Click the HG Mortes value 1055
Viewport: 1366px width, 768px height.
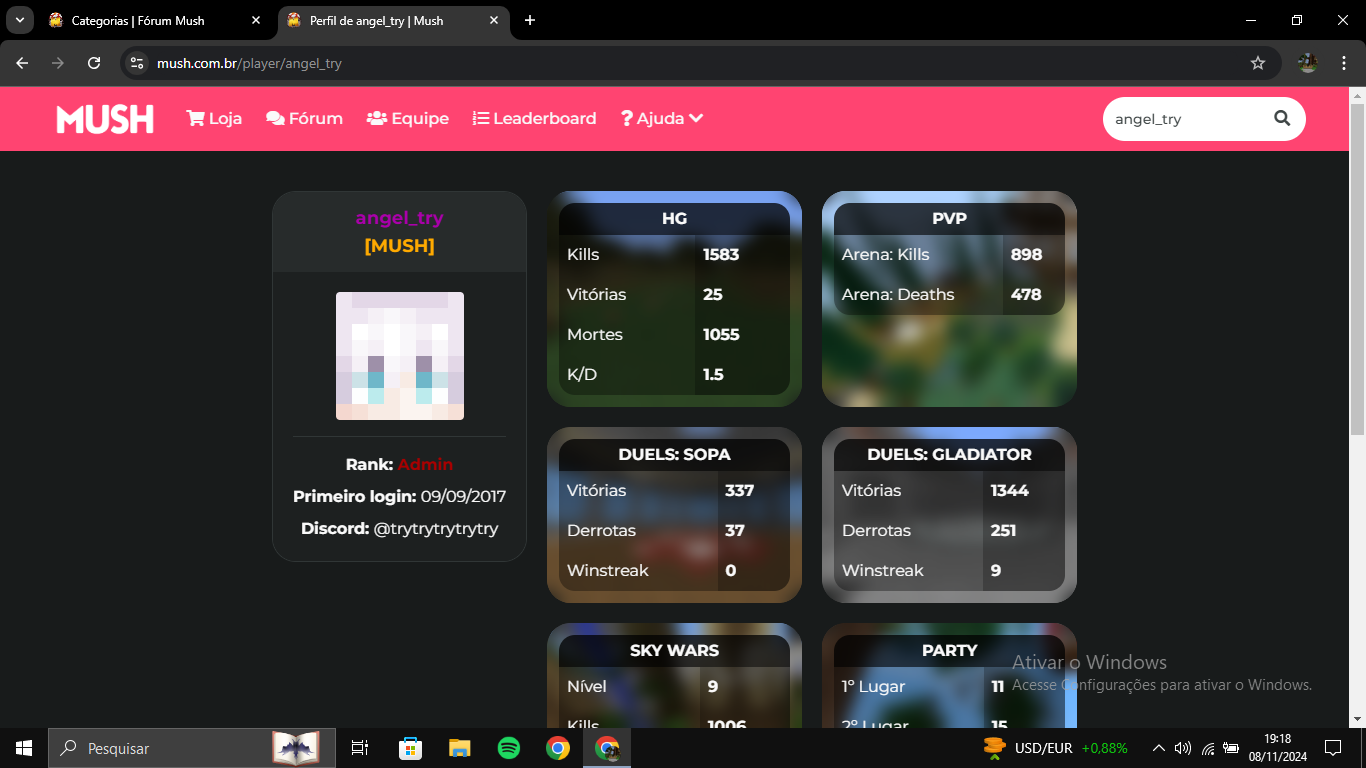point(721,334)
